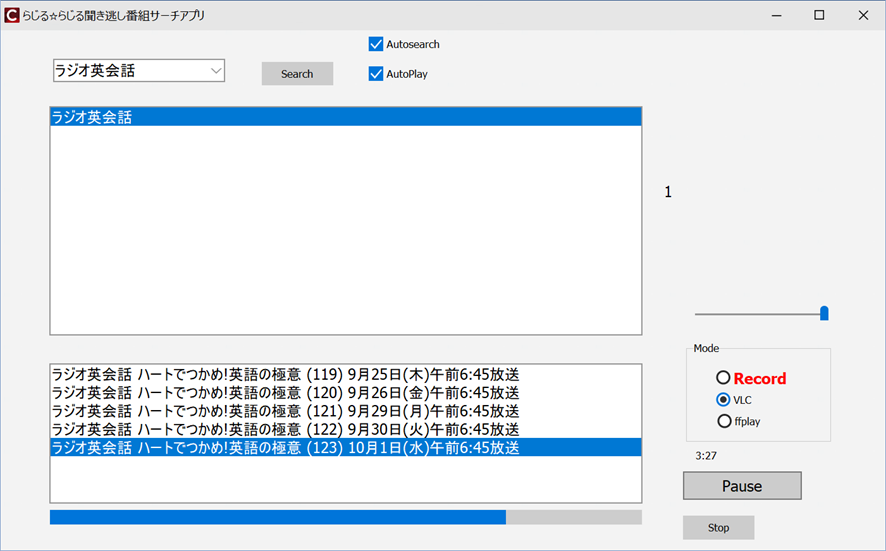Expand the program name dropdown arrow
Viewport: 886px width, 551px height.
tap(215, 71)
